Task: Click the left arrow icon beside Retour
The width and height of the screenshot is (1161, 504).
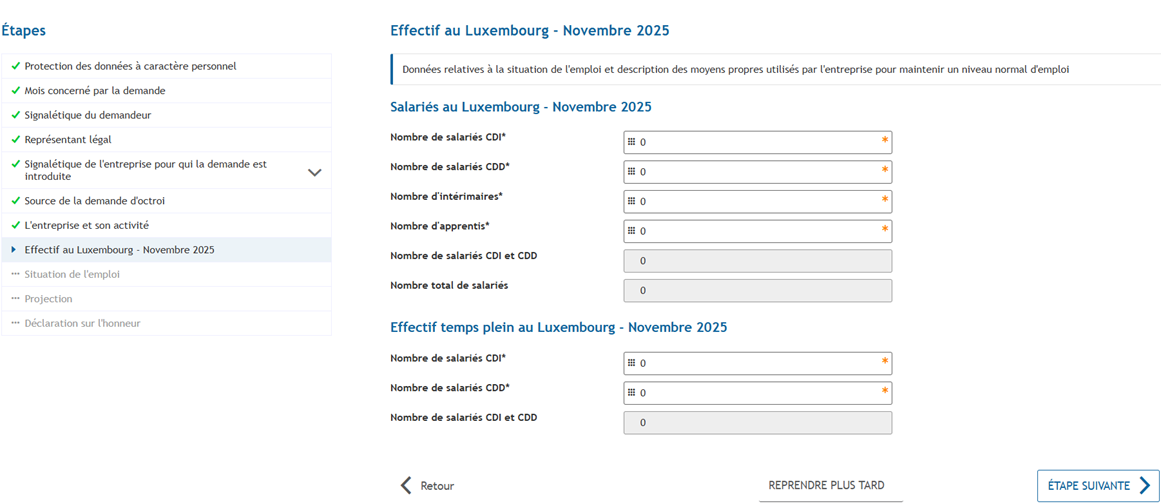Action: tap(406, 486)
